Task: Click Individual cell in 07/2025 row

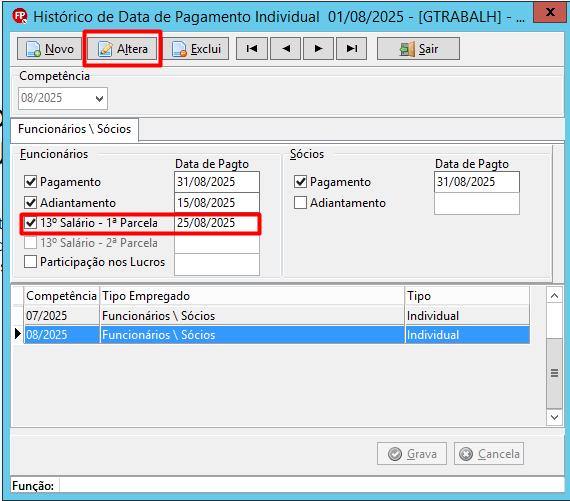Action: point(467,316)
